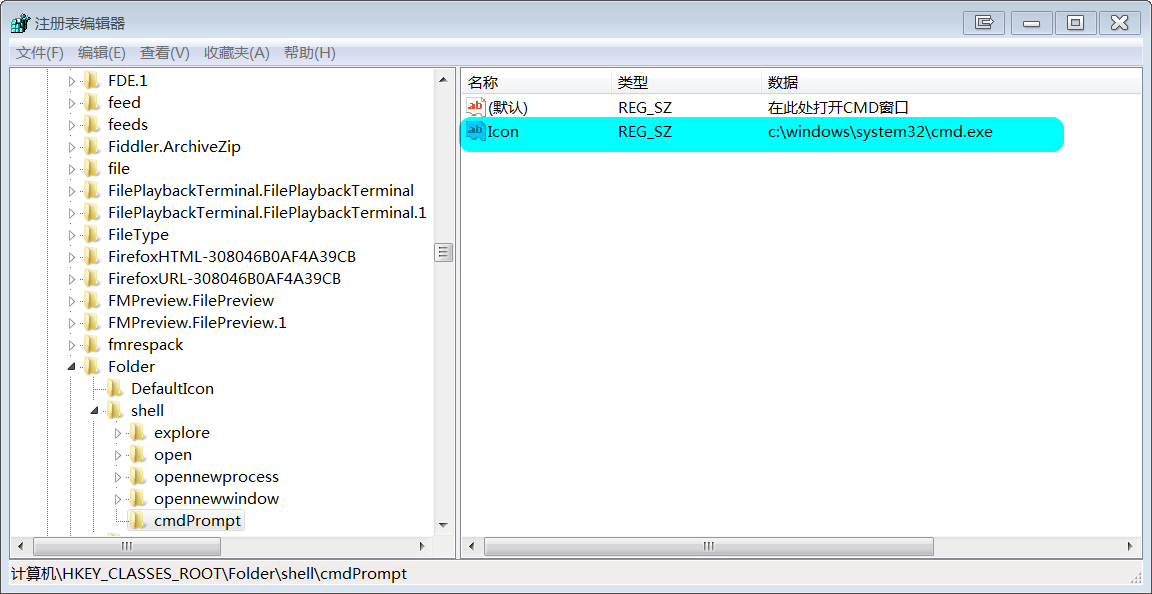Collapse the Folder key
Image resolution: width=1152 pixels, height=594 pixels.
[72, 367]
